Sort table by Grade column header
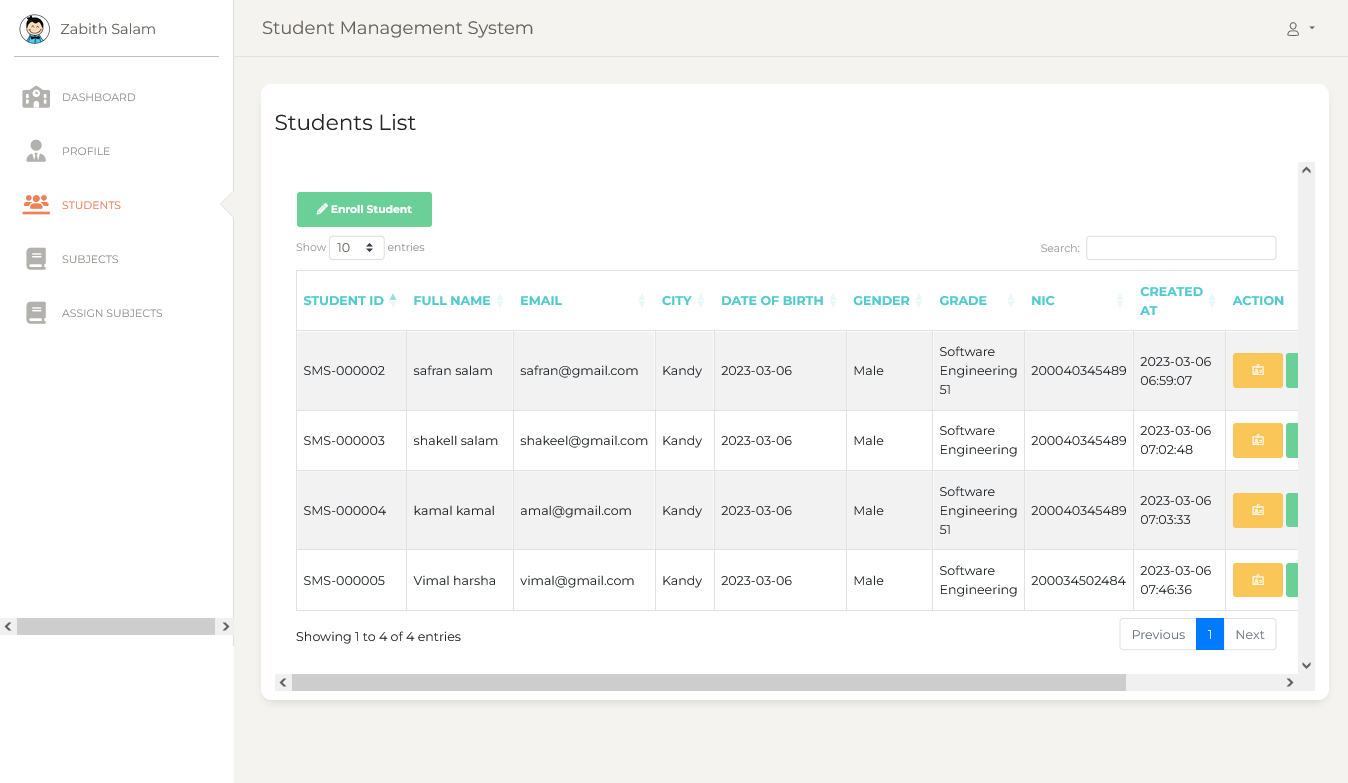This screenshot has height=783, width=1348. 978,300
